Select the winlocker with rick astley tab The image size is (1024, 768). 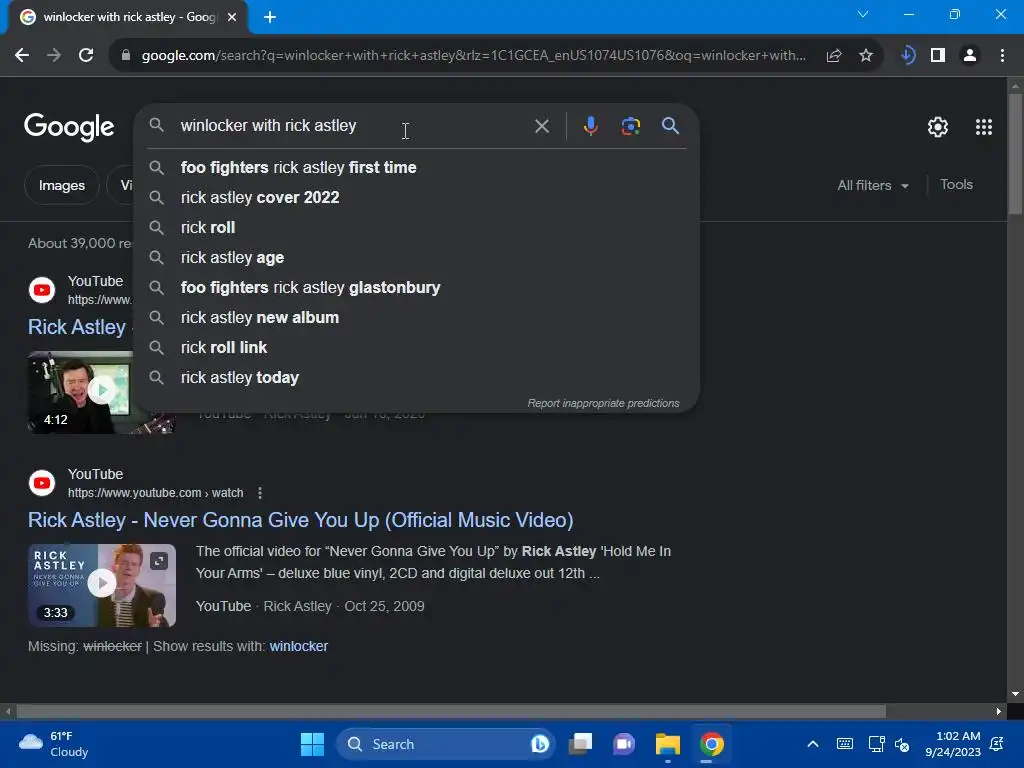coord(128,17)
